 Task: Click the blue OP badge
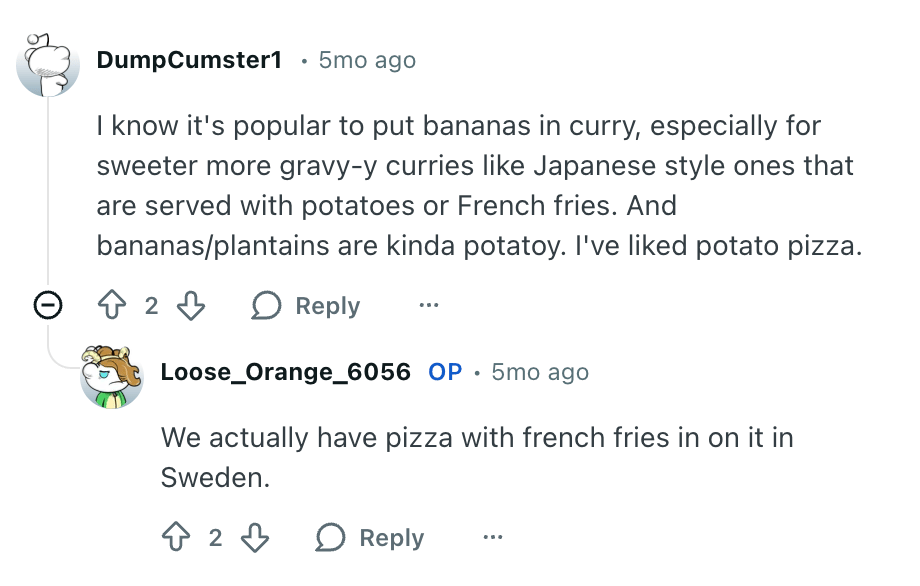click(445, 372)
